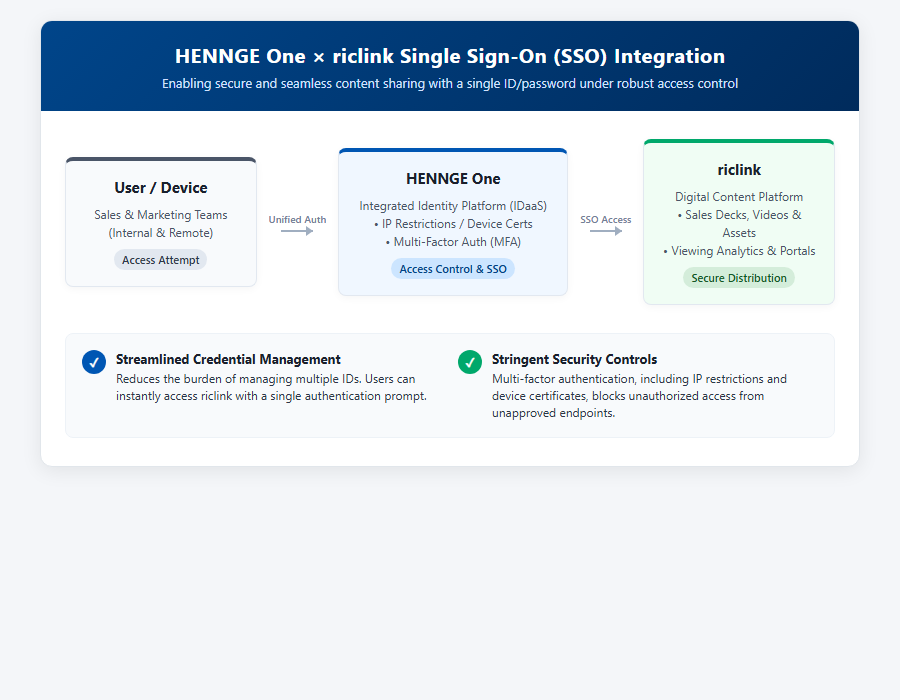Click the SSO Access arrow

(x=606, y=231)
